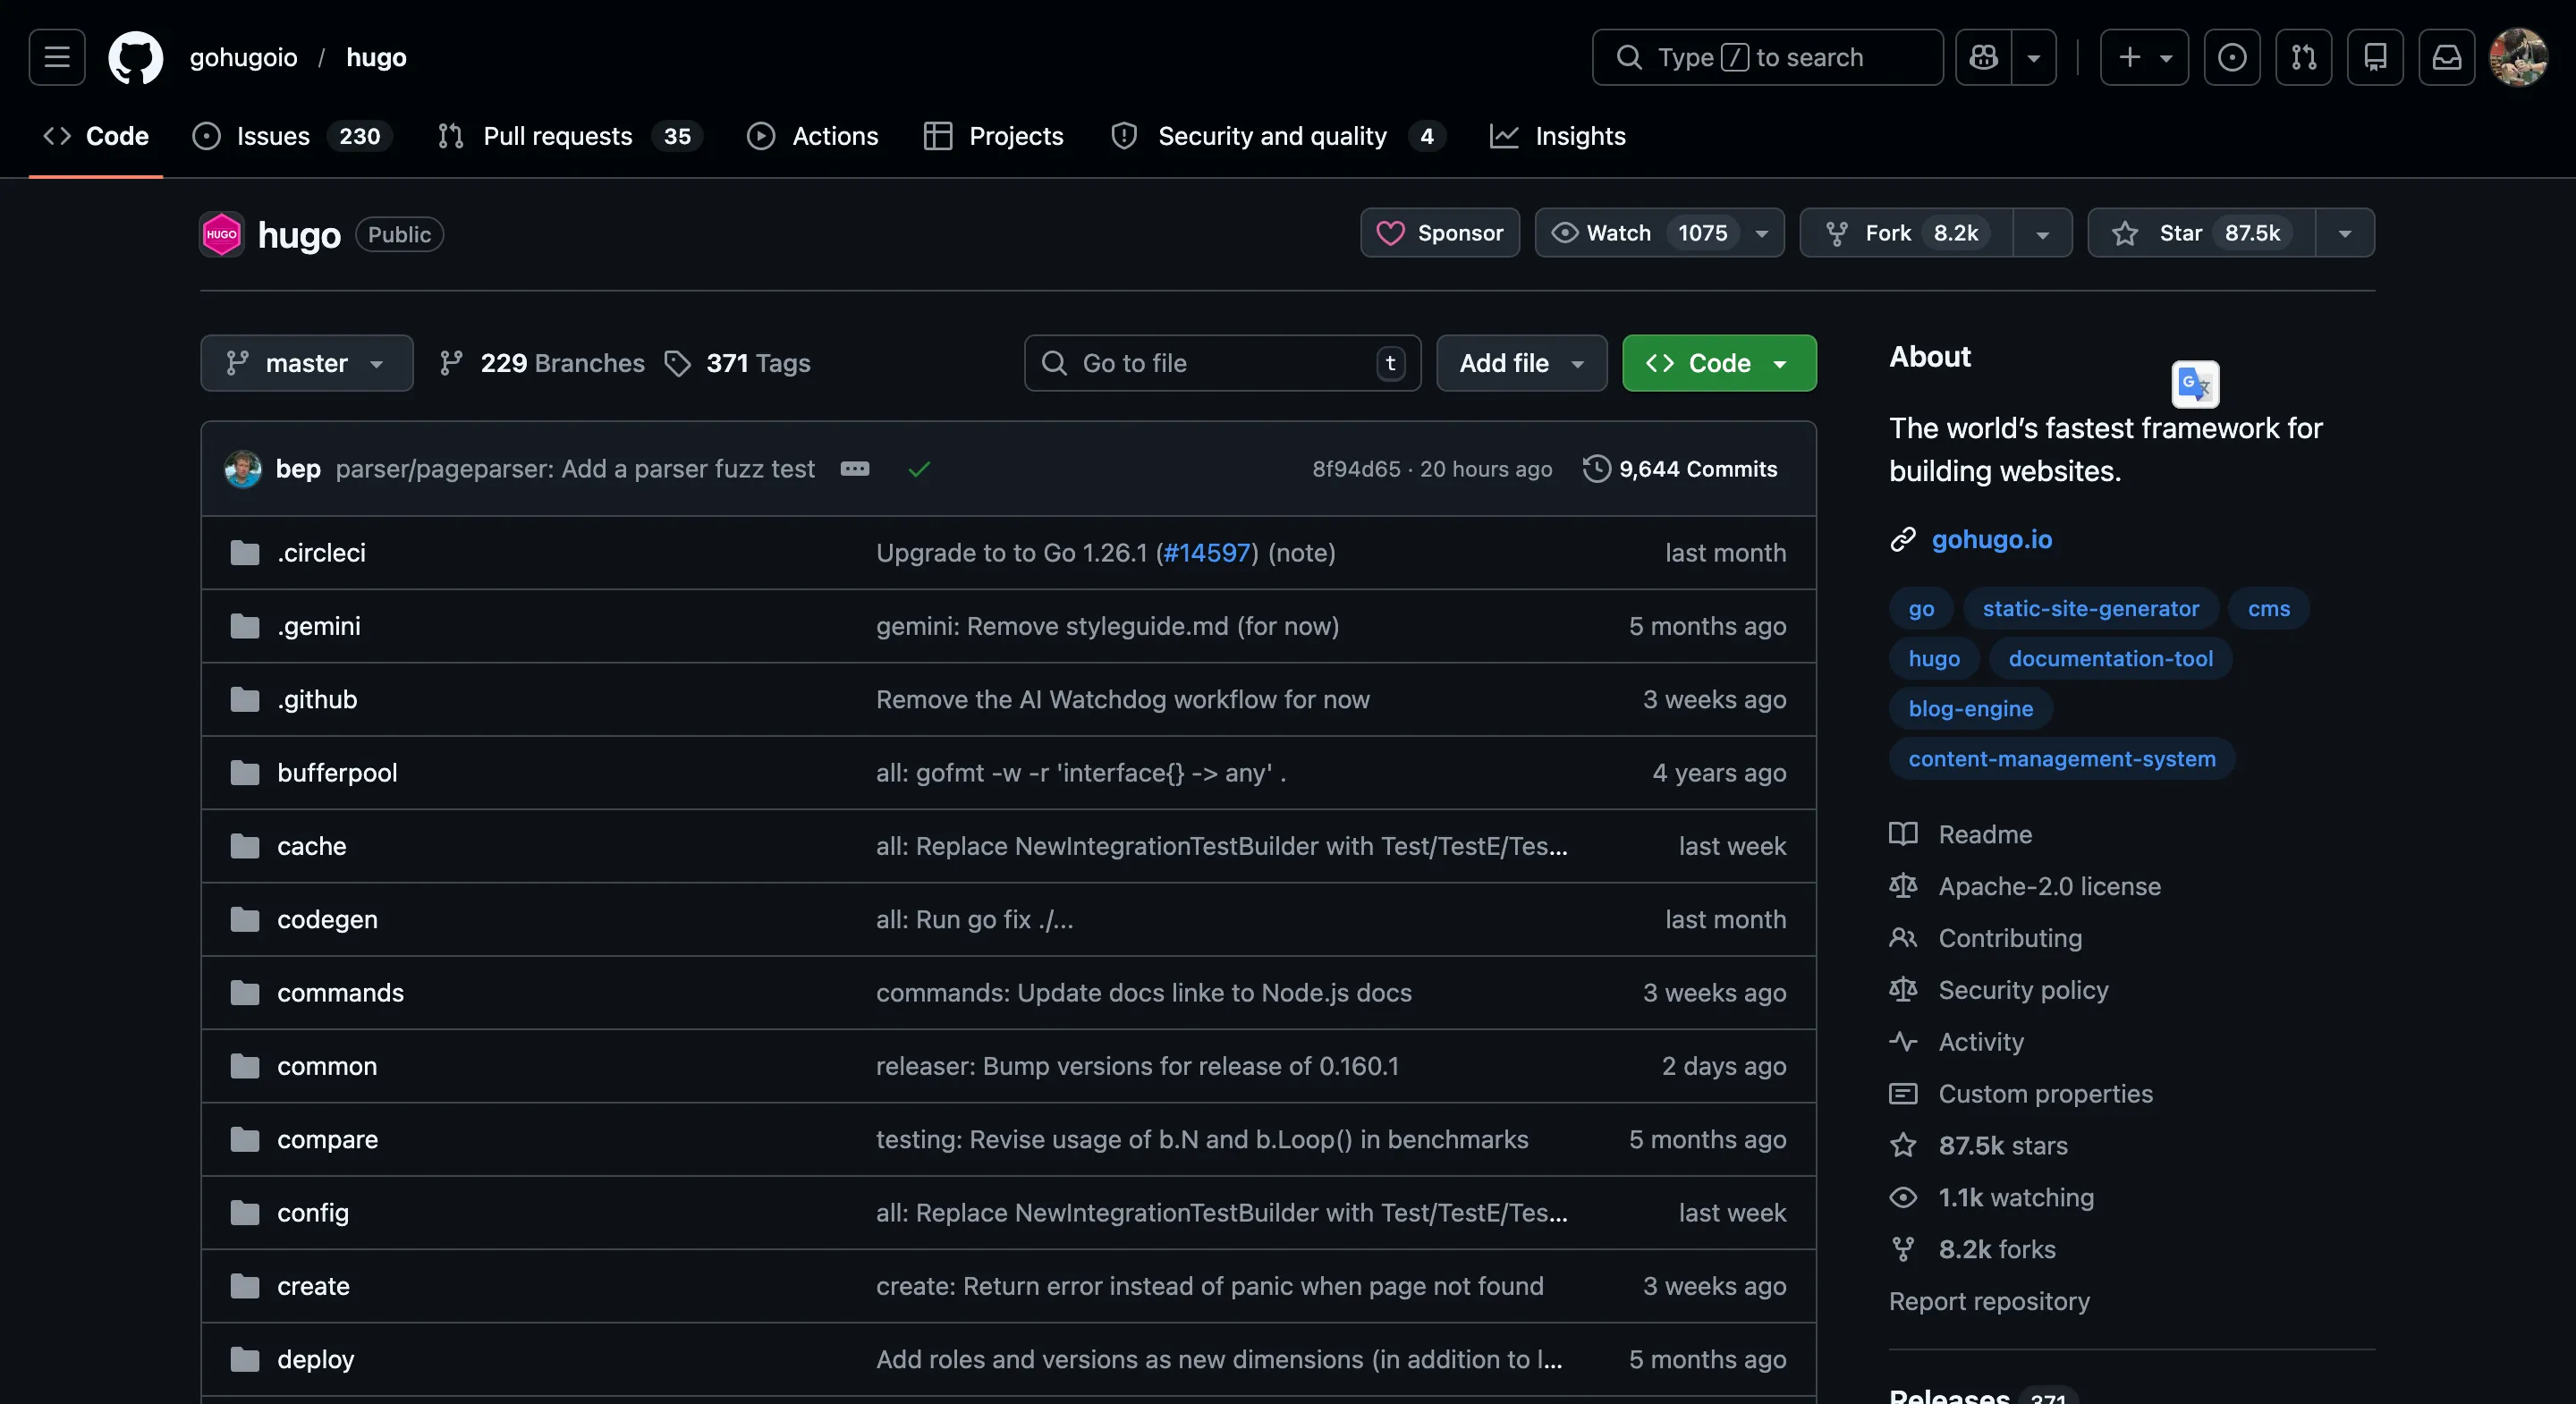Viewport: 2576px width, 1404px height.
Task: Open the Projects tab
Action: 993,136
